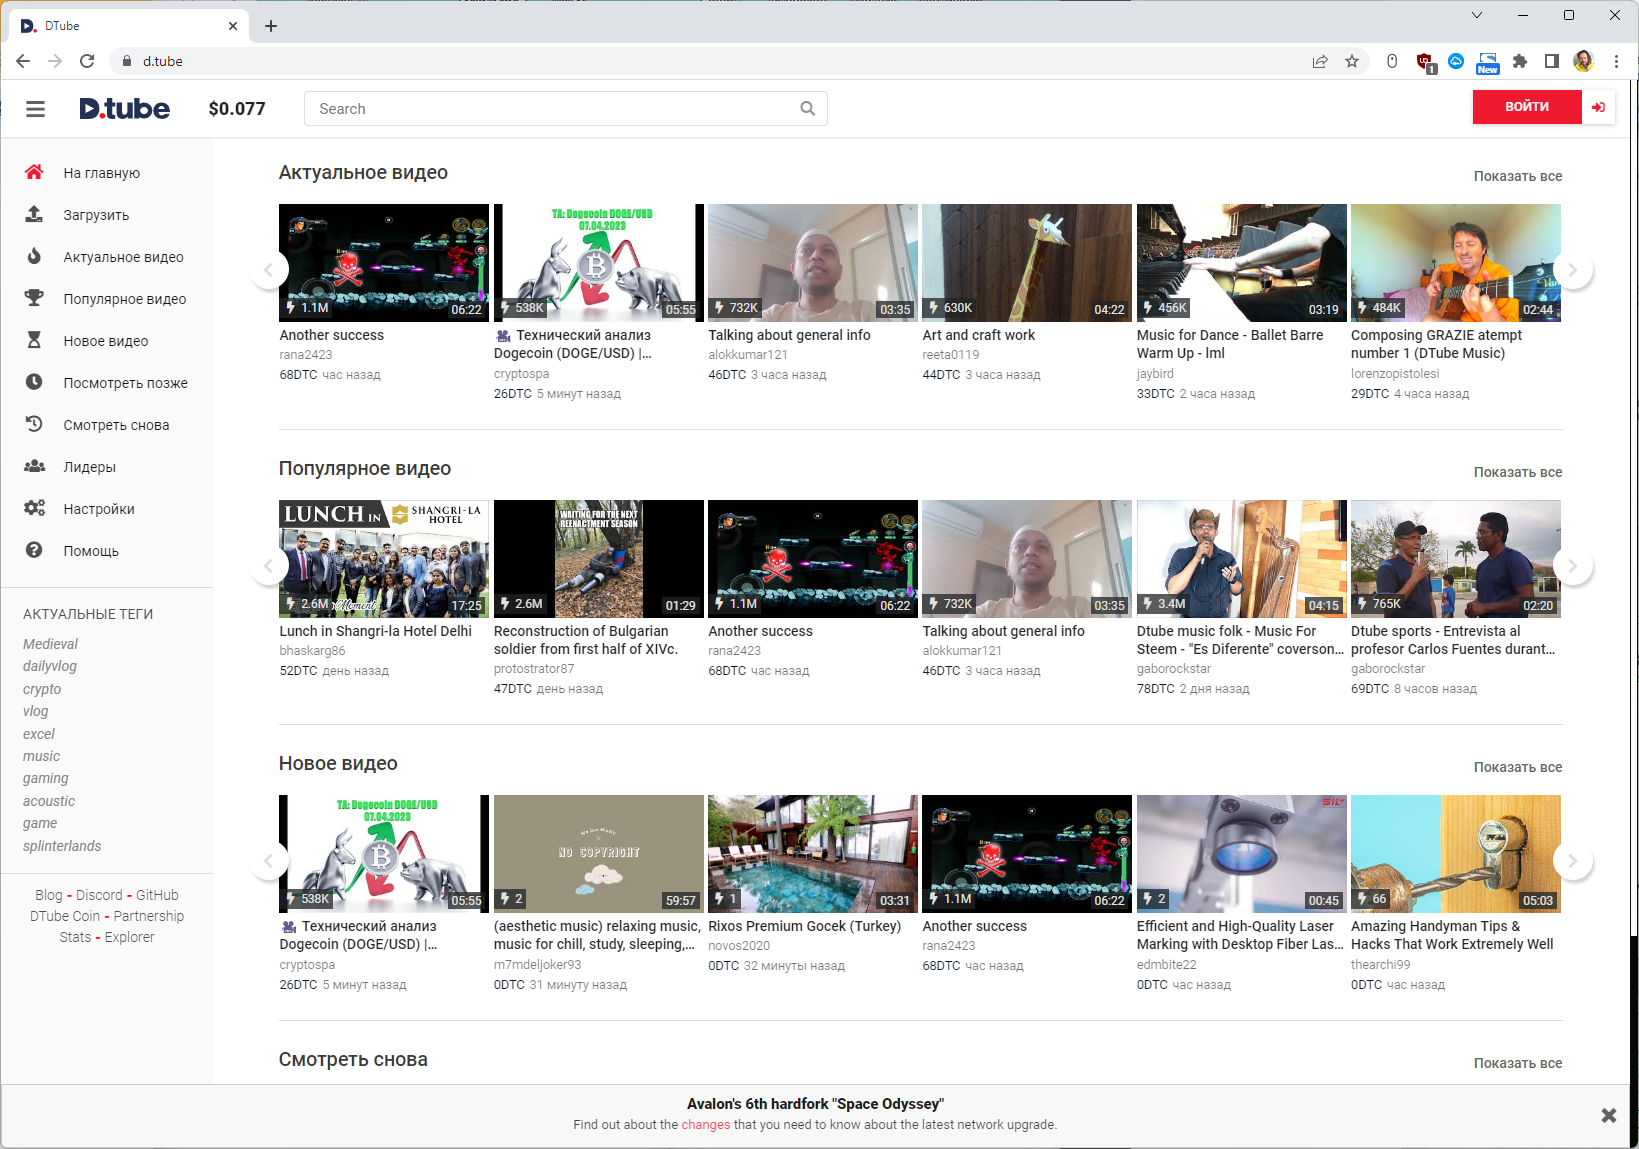
Task: Click the history icon for Смотреть снова
Action: (x=34, y=424)
